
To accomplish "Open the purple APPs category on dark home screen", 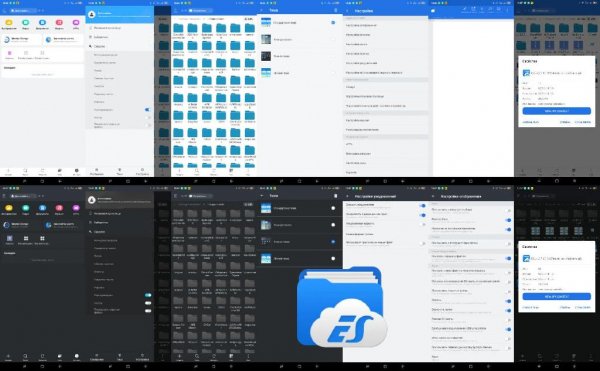I will 76,208.
